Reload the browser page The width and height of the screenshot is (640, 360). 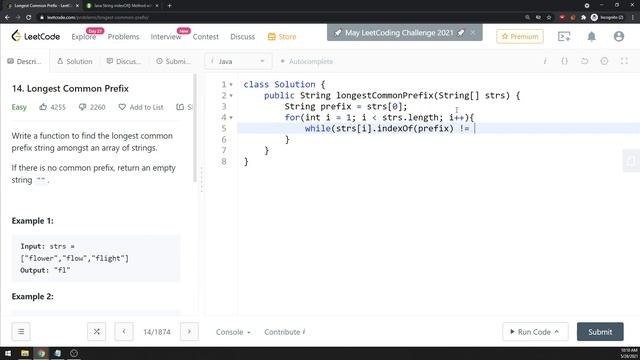tap(29, 18)
